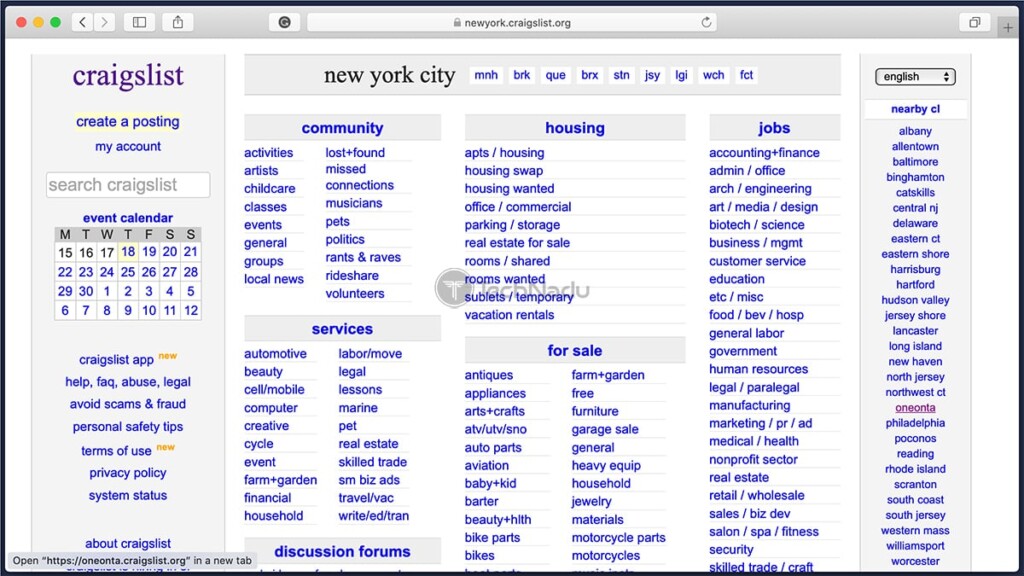Select the wch area tab
This screenshot has height=576, width=1024.
coord(713,75)
